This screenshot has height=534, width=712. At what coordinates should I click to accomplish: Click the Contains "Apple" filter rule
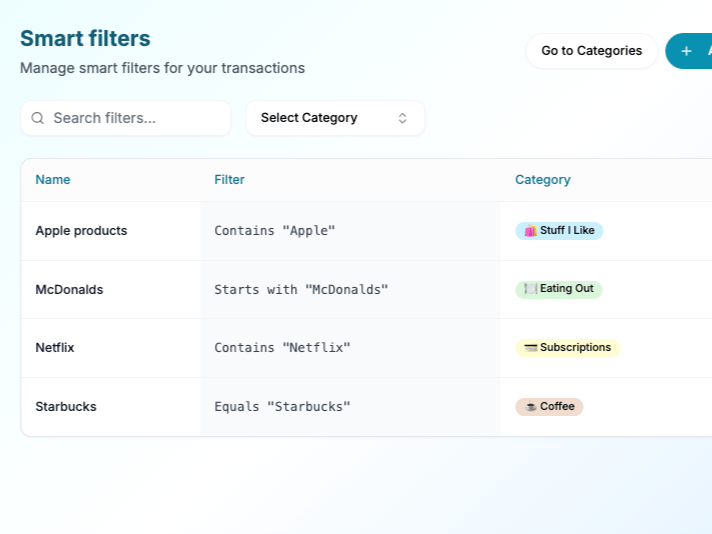tap(275, 231)
